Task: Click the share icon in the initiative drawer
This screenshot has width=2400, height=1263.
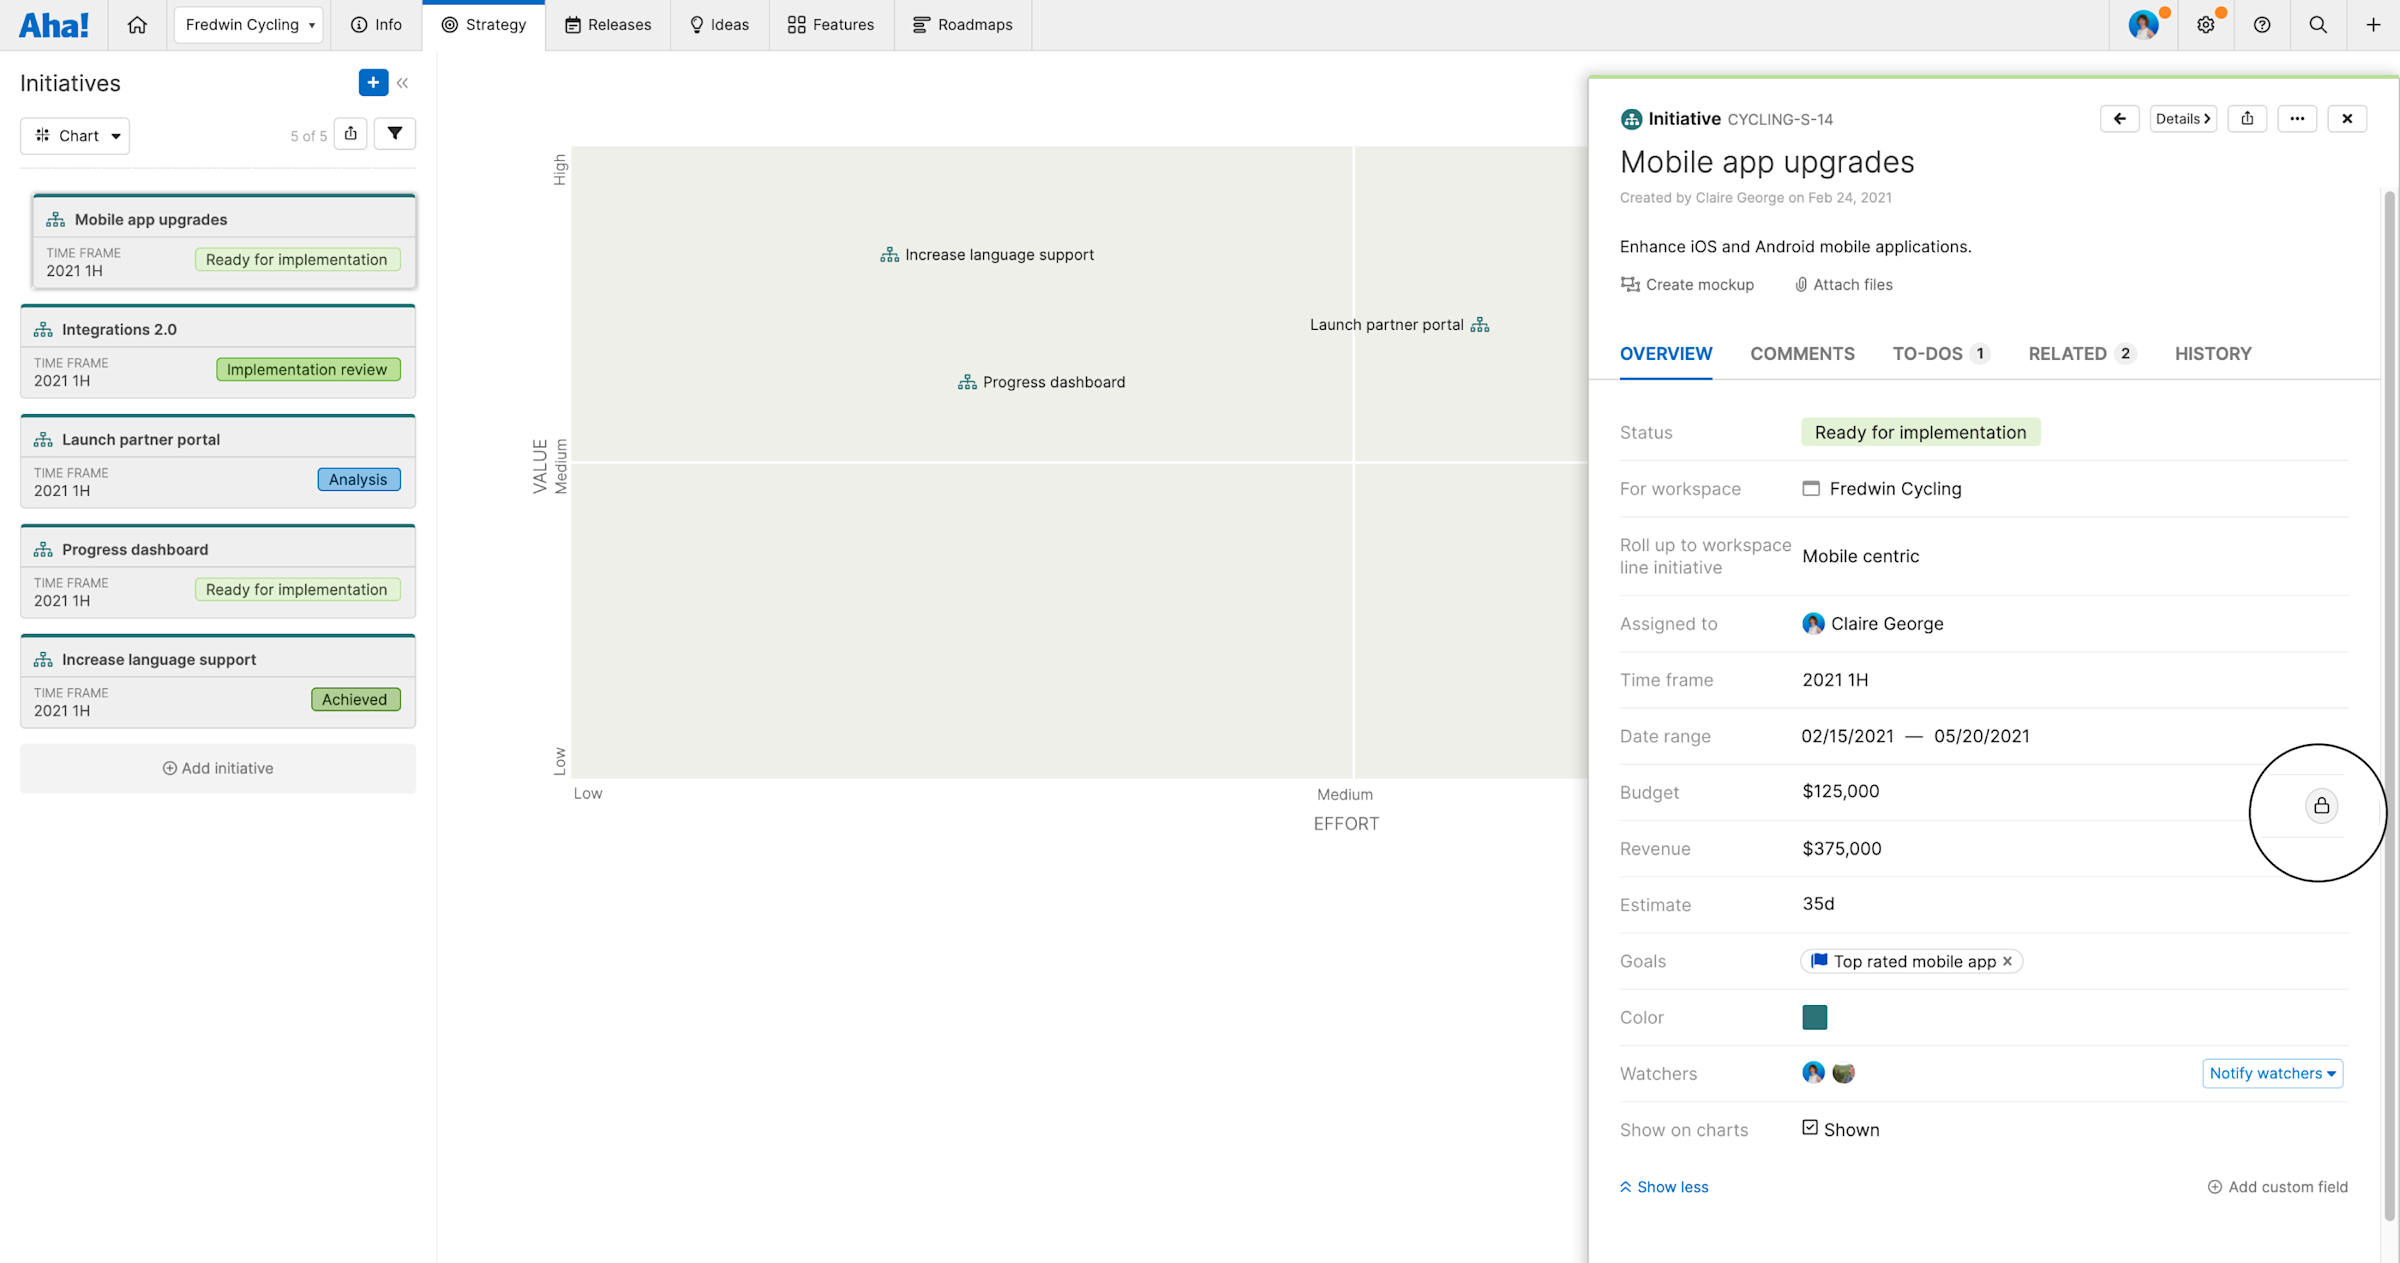Action: [2247, 118]
